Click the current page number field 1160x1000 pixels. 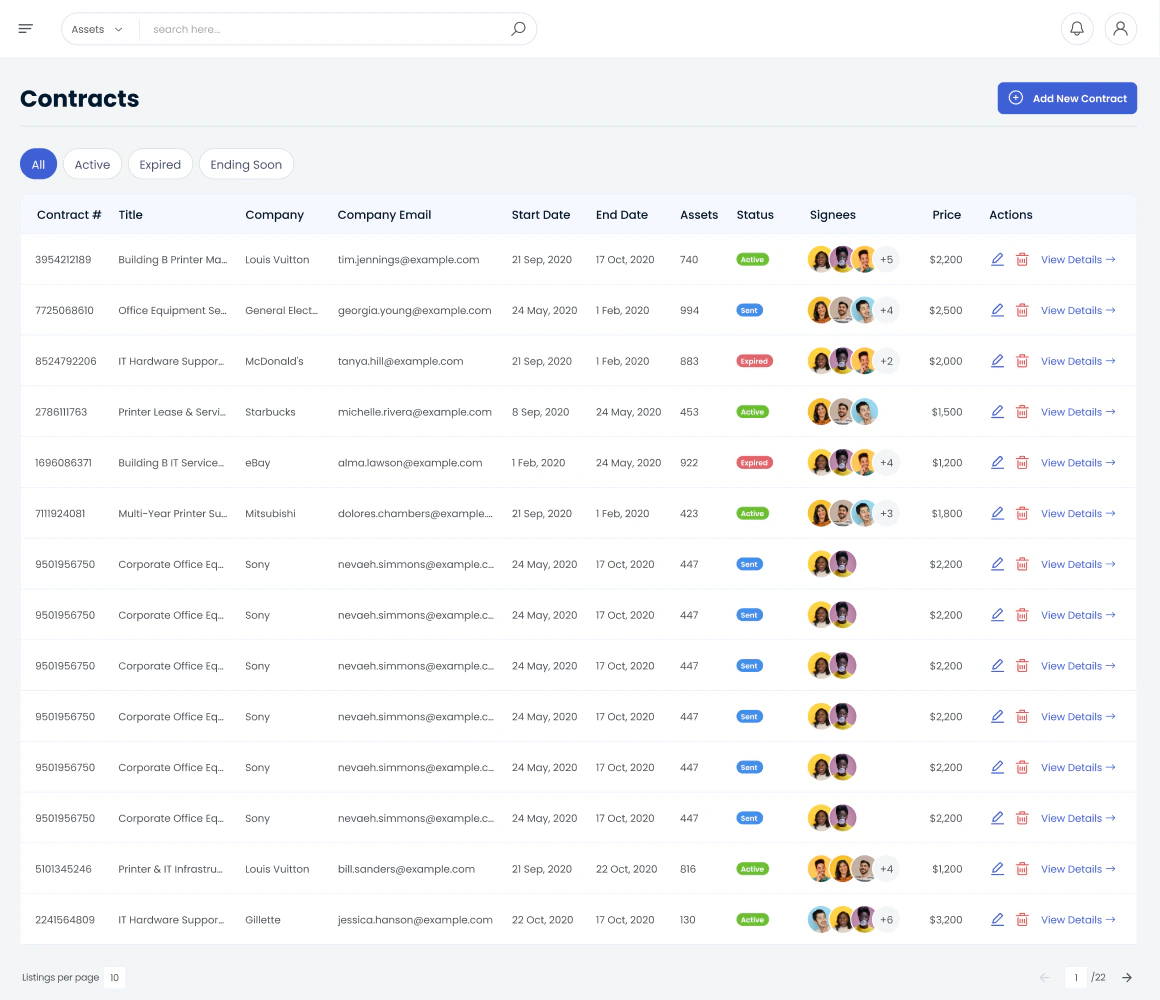1076,978
